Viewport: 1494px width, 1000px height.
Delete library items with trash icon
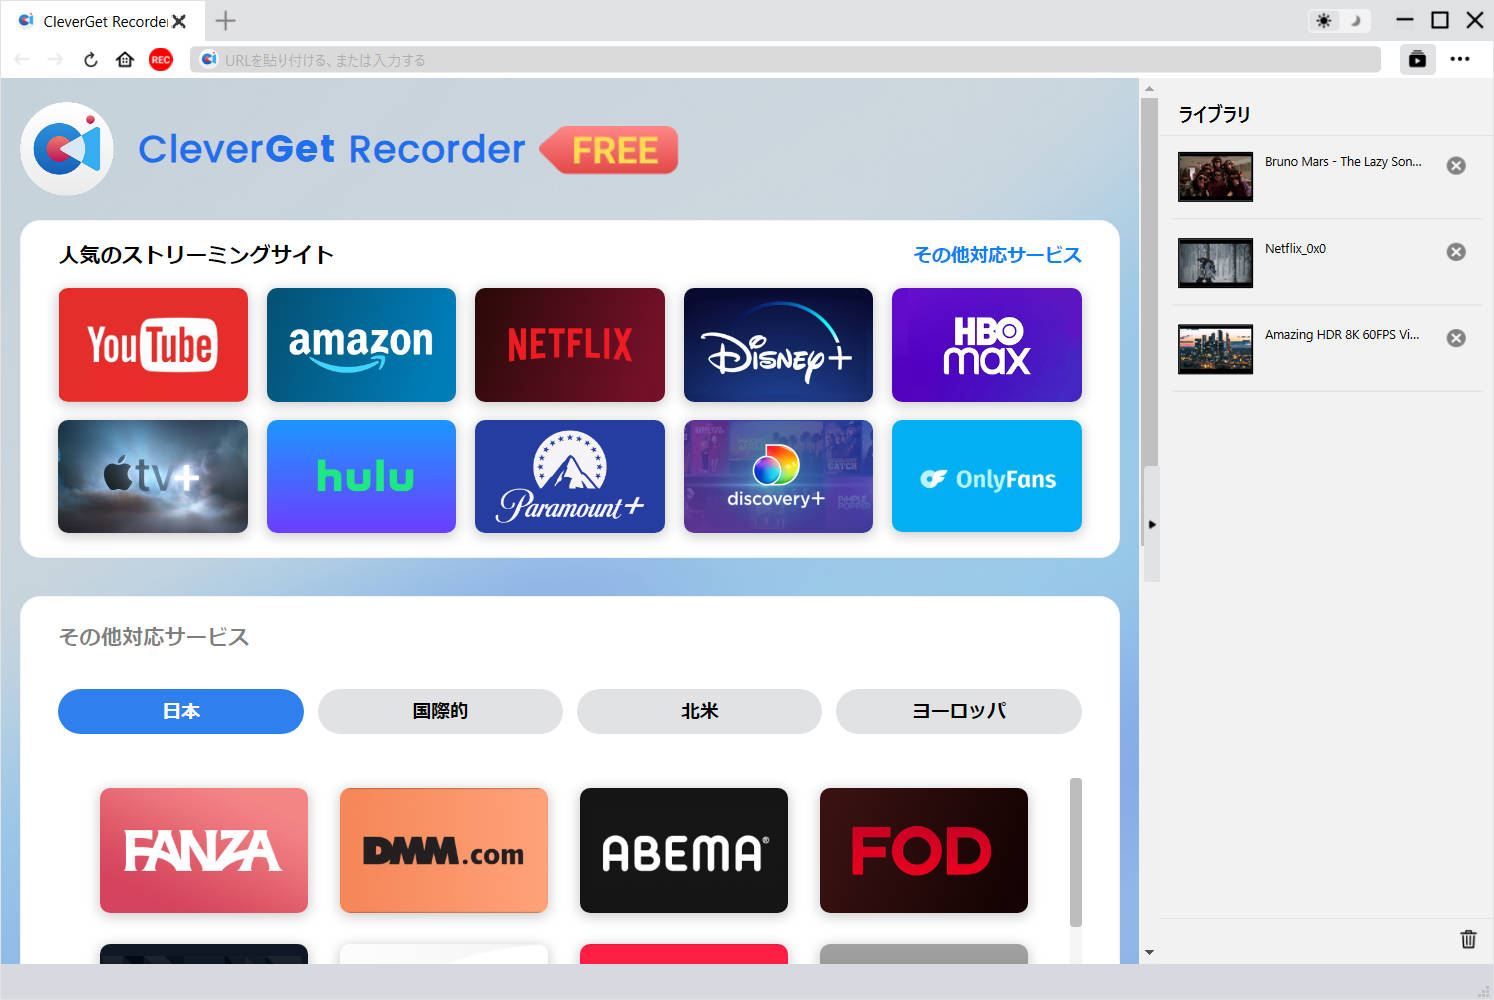(1468, 939)
